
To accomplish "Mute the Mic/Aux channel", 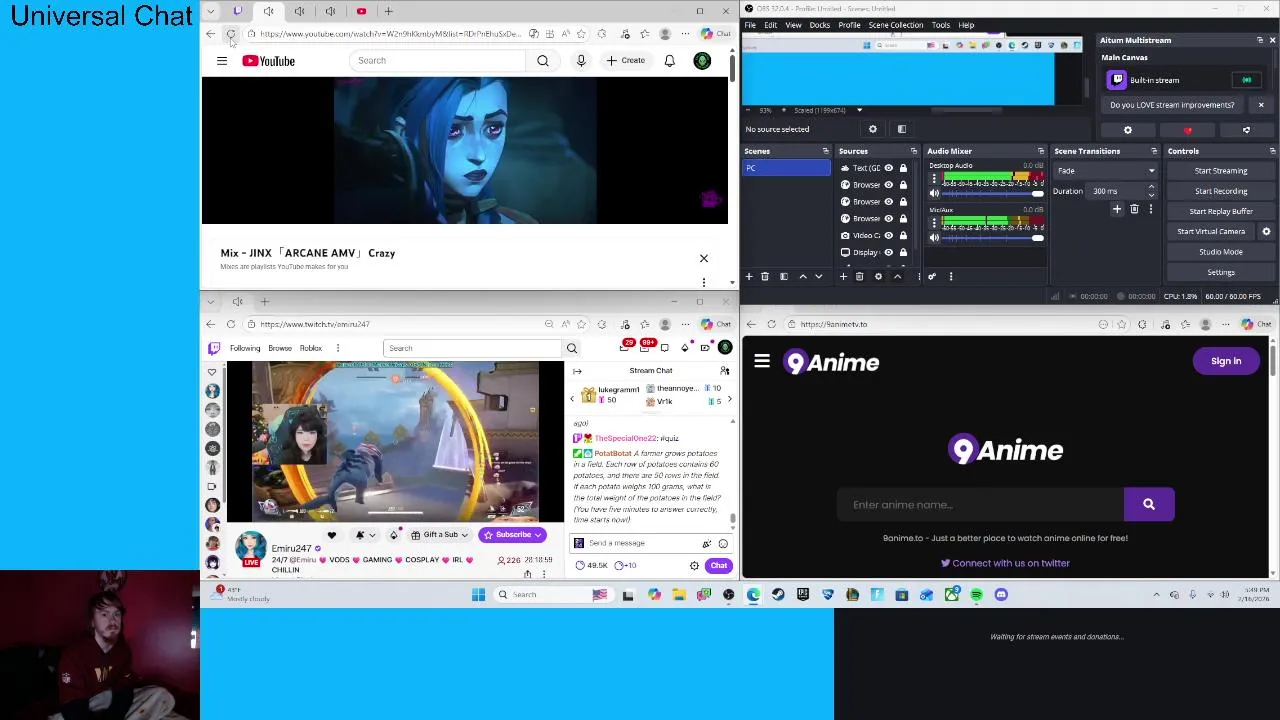I will coord(934,238).
